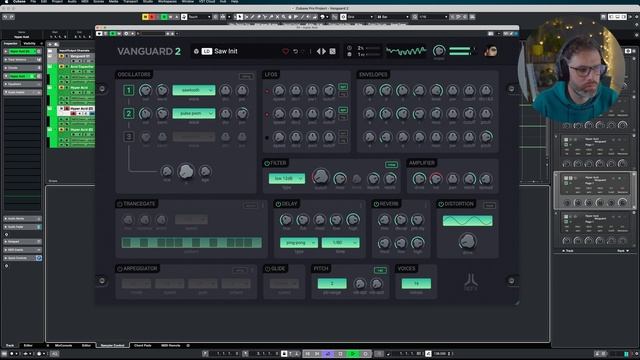Toggle LFO 1 sync button
This screenshot has height=360, width=640.
click(343, 87)
